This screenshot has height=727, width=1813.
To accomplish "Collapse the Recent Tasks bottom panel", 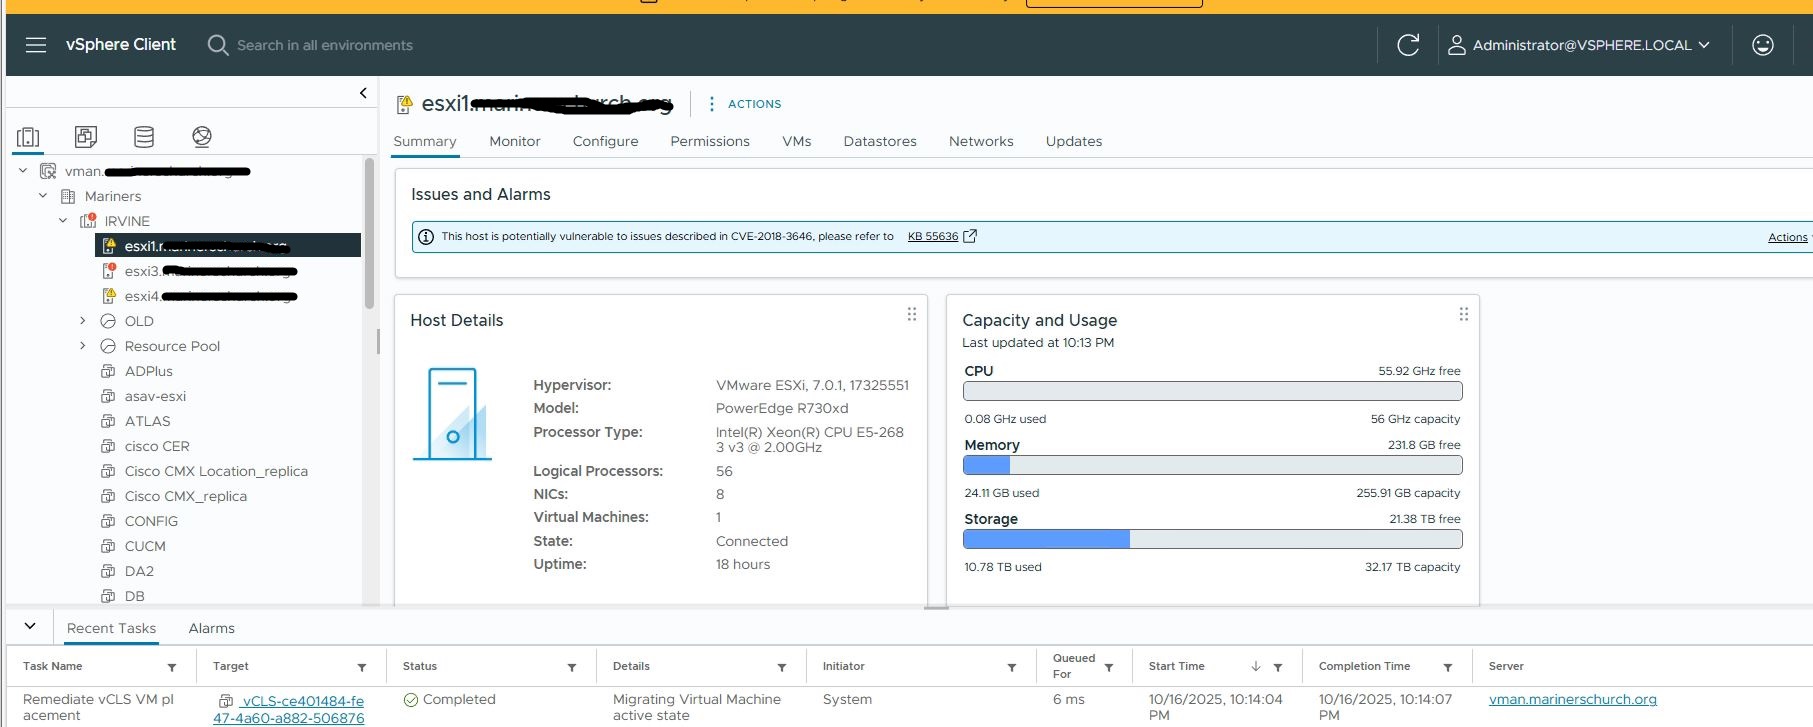I will 30,627.
